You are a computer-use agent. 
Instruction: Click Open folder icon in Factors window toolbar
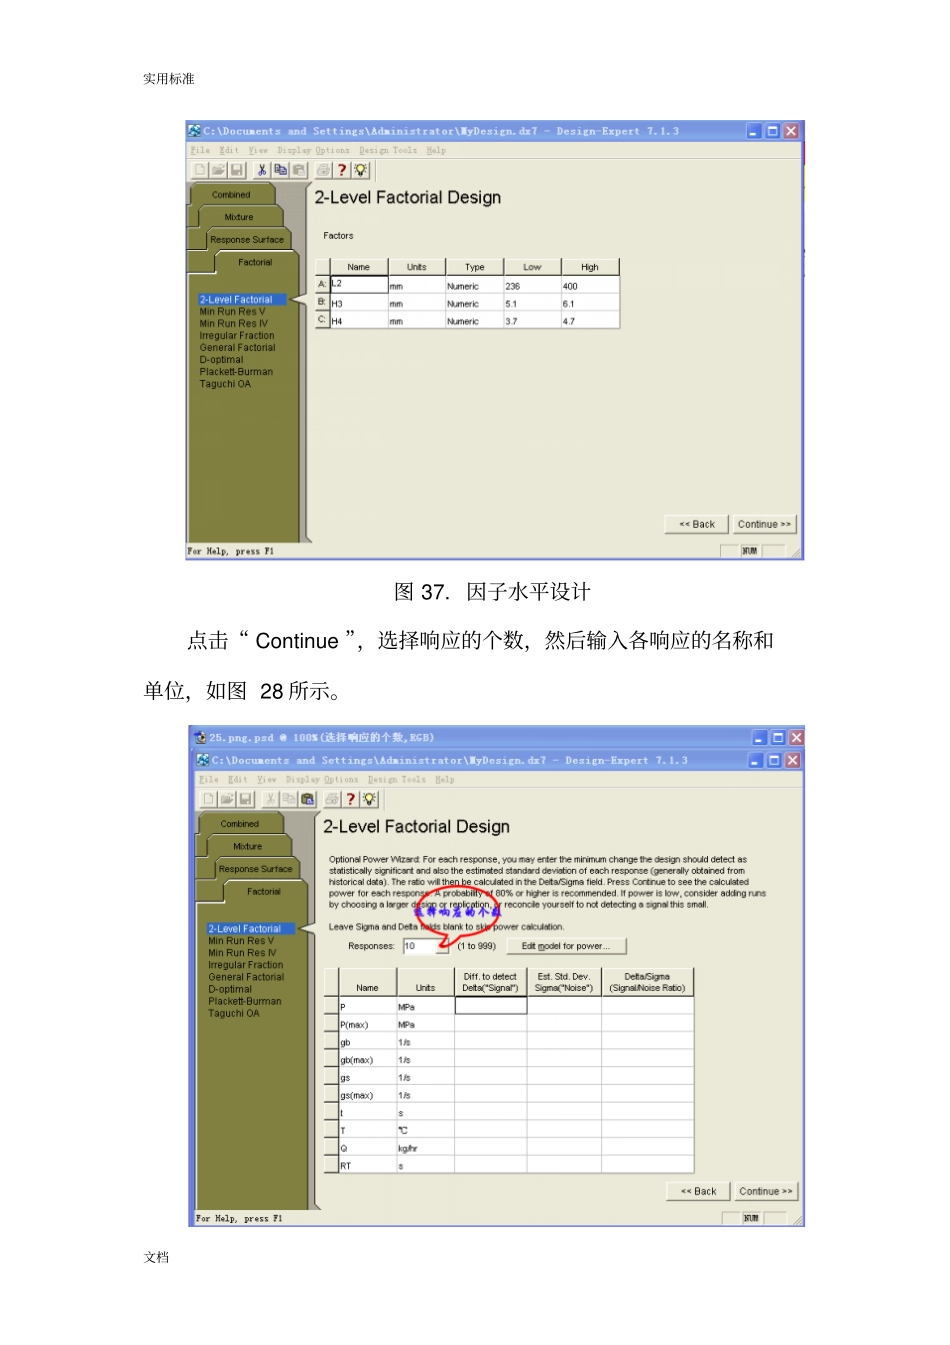218,170
